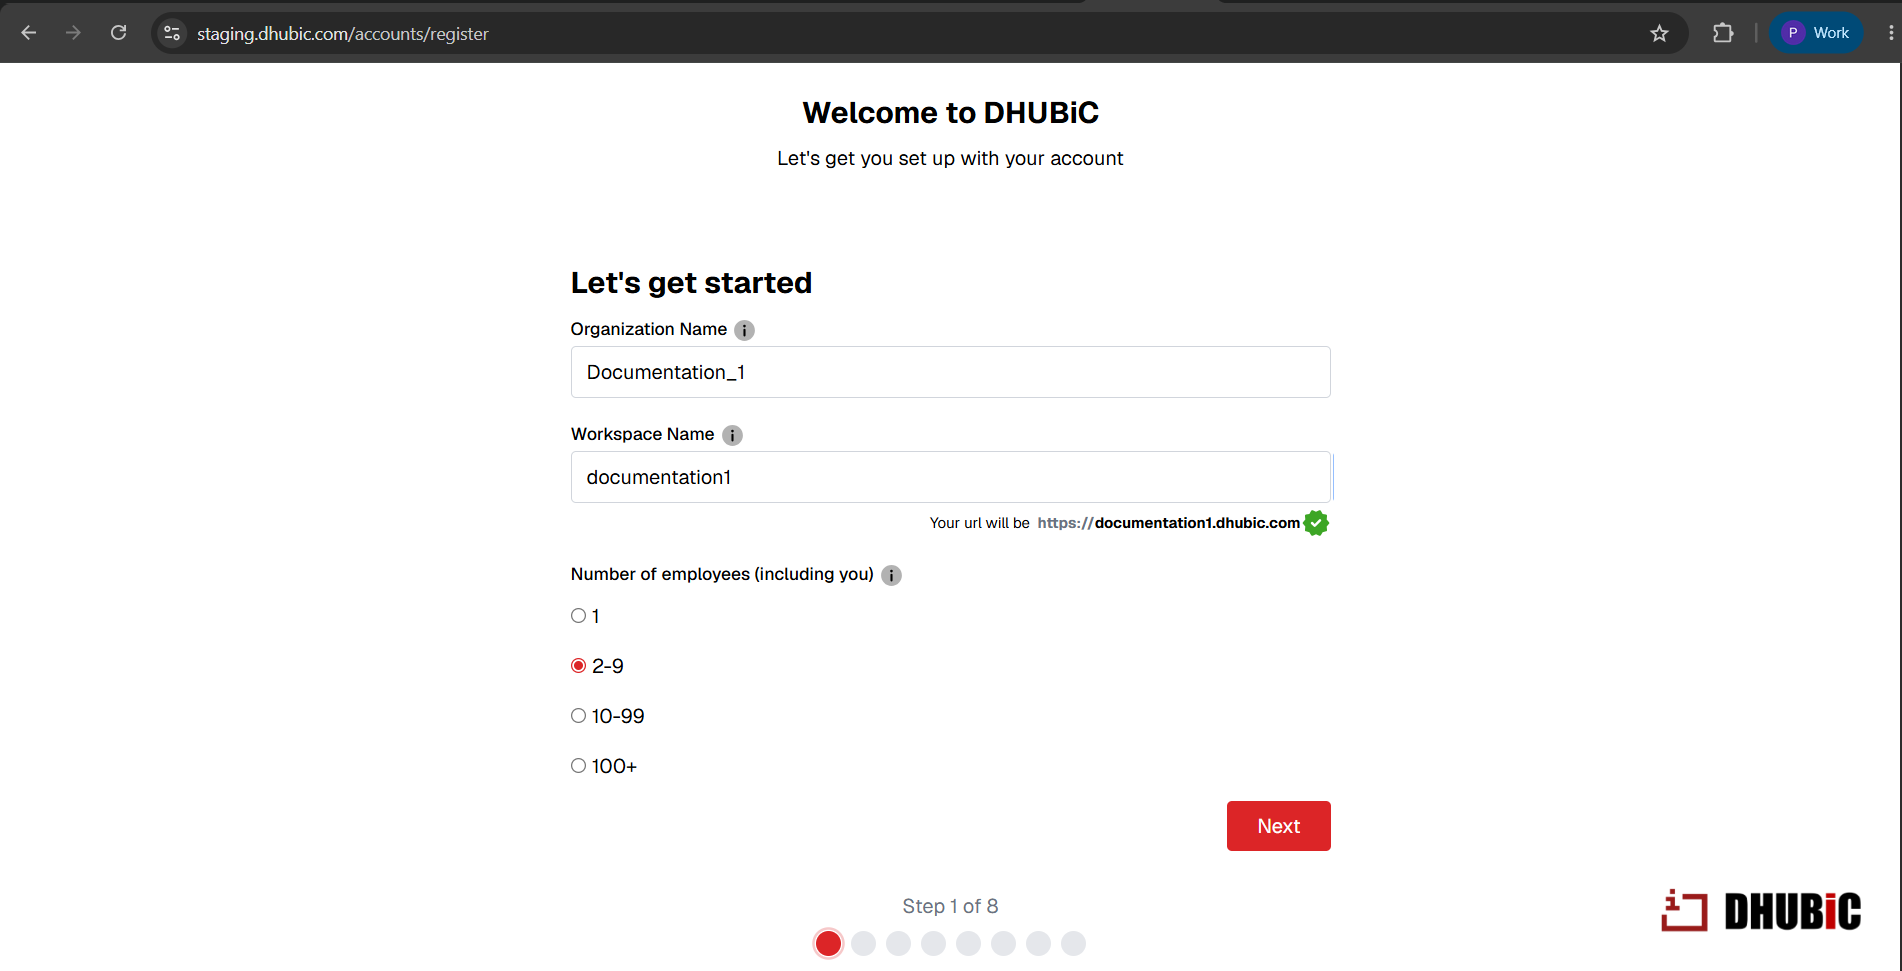Open the browser extensions puzzle icon
This screenshot has width=1902, height=971.
1723,33
